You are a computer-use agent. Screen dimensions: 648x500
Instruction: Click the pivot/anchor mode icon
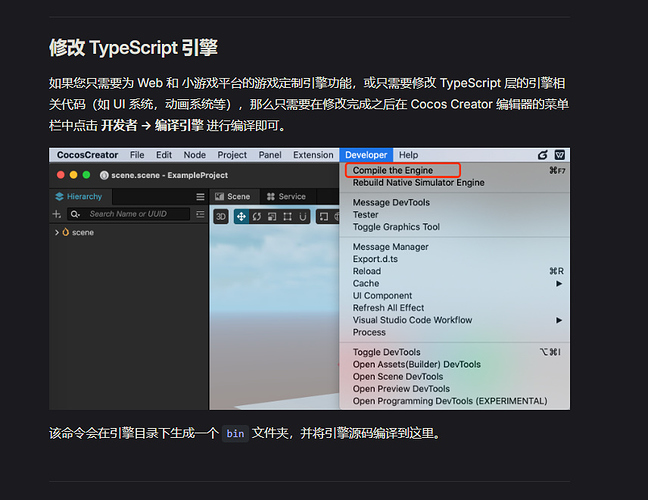[x=324, y=217]
